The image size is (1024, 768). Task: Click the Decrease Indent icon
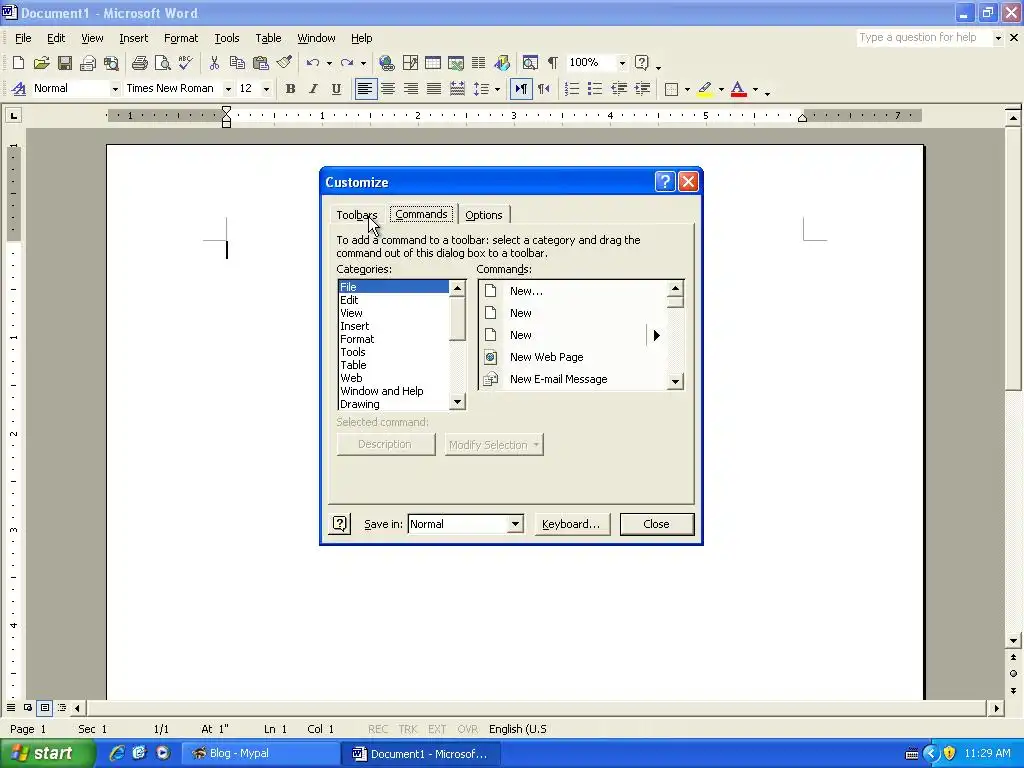(x=618, y=89)
